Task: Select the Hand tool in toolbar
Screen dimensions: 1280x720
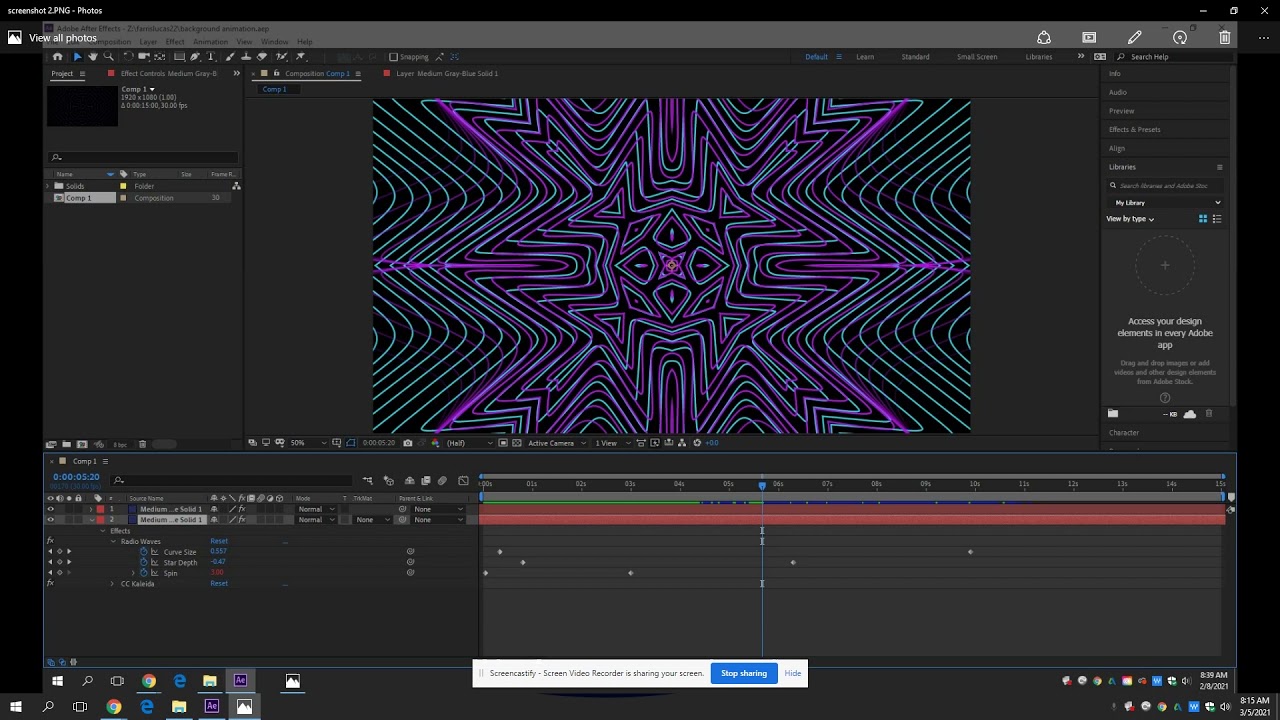Action: [93, 57]
